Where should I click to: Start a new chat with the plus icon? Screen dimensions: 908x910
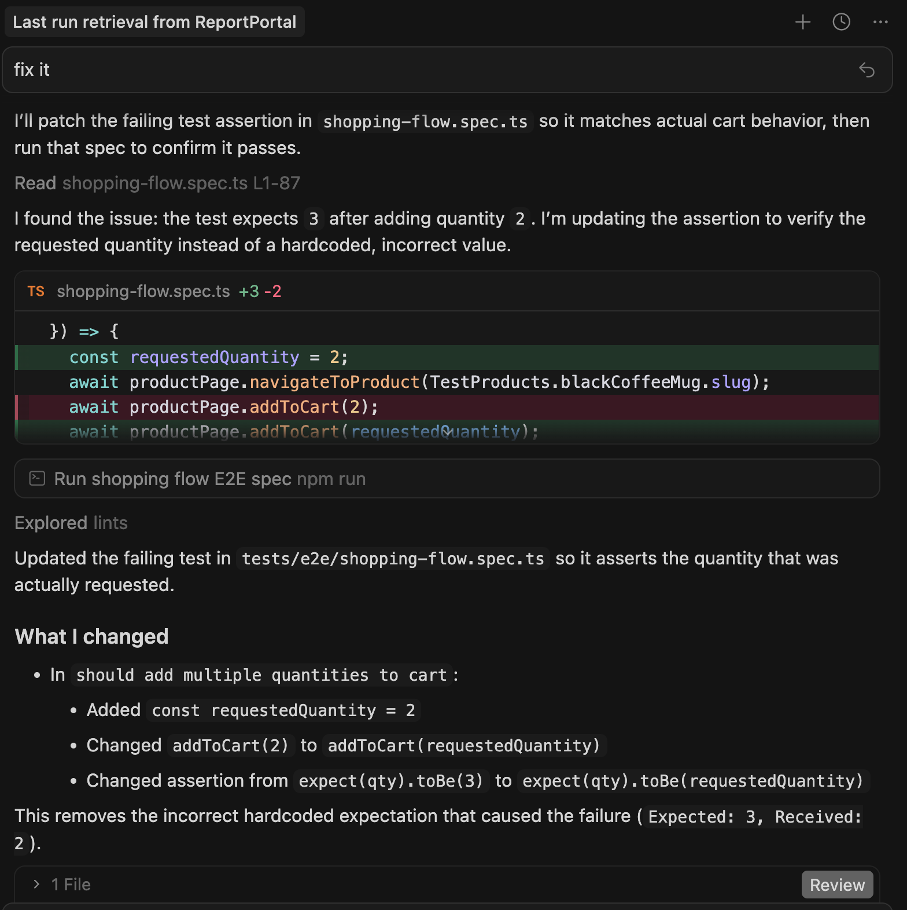[802, 22]
